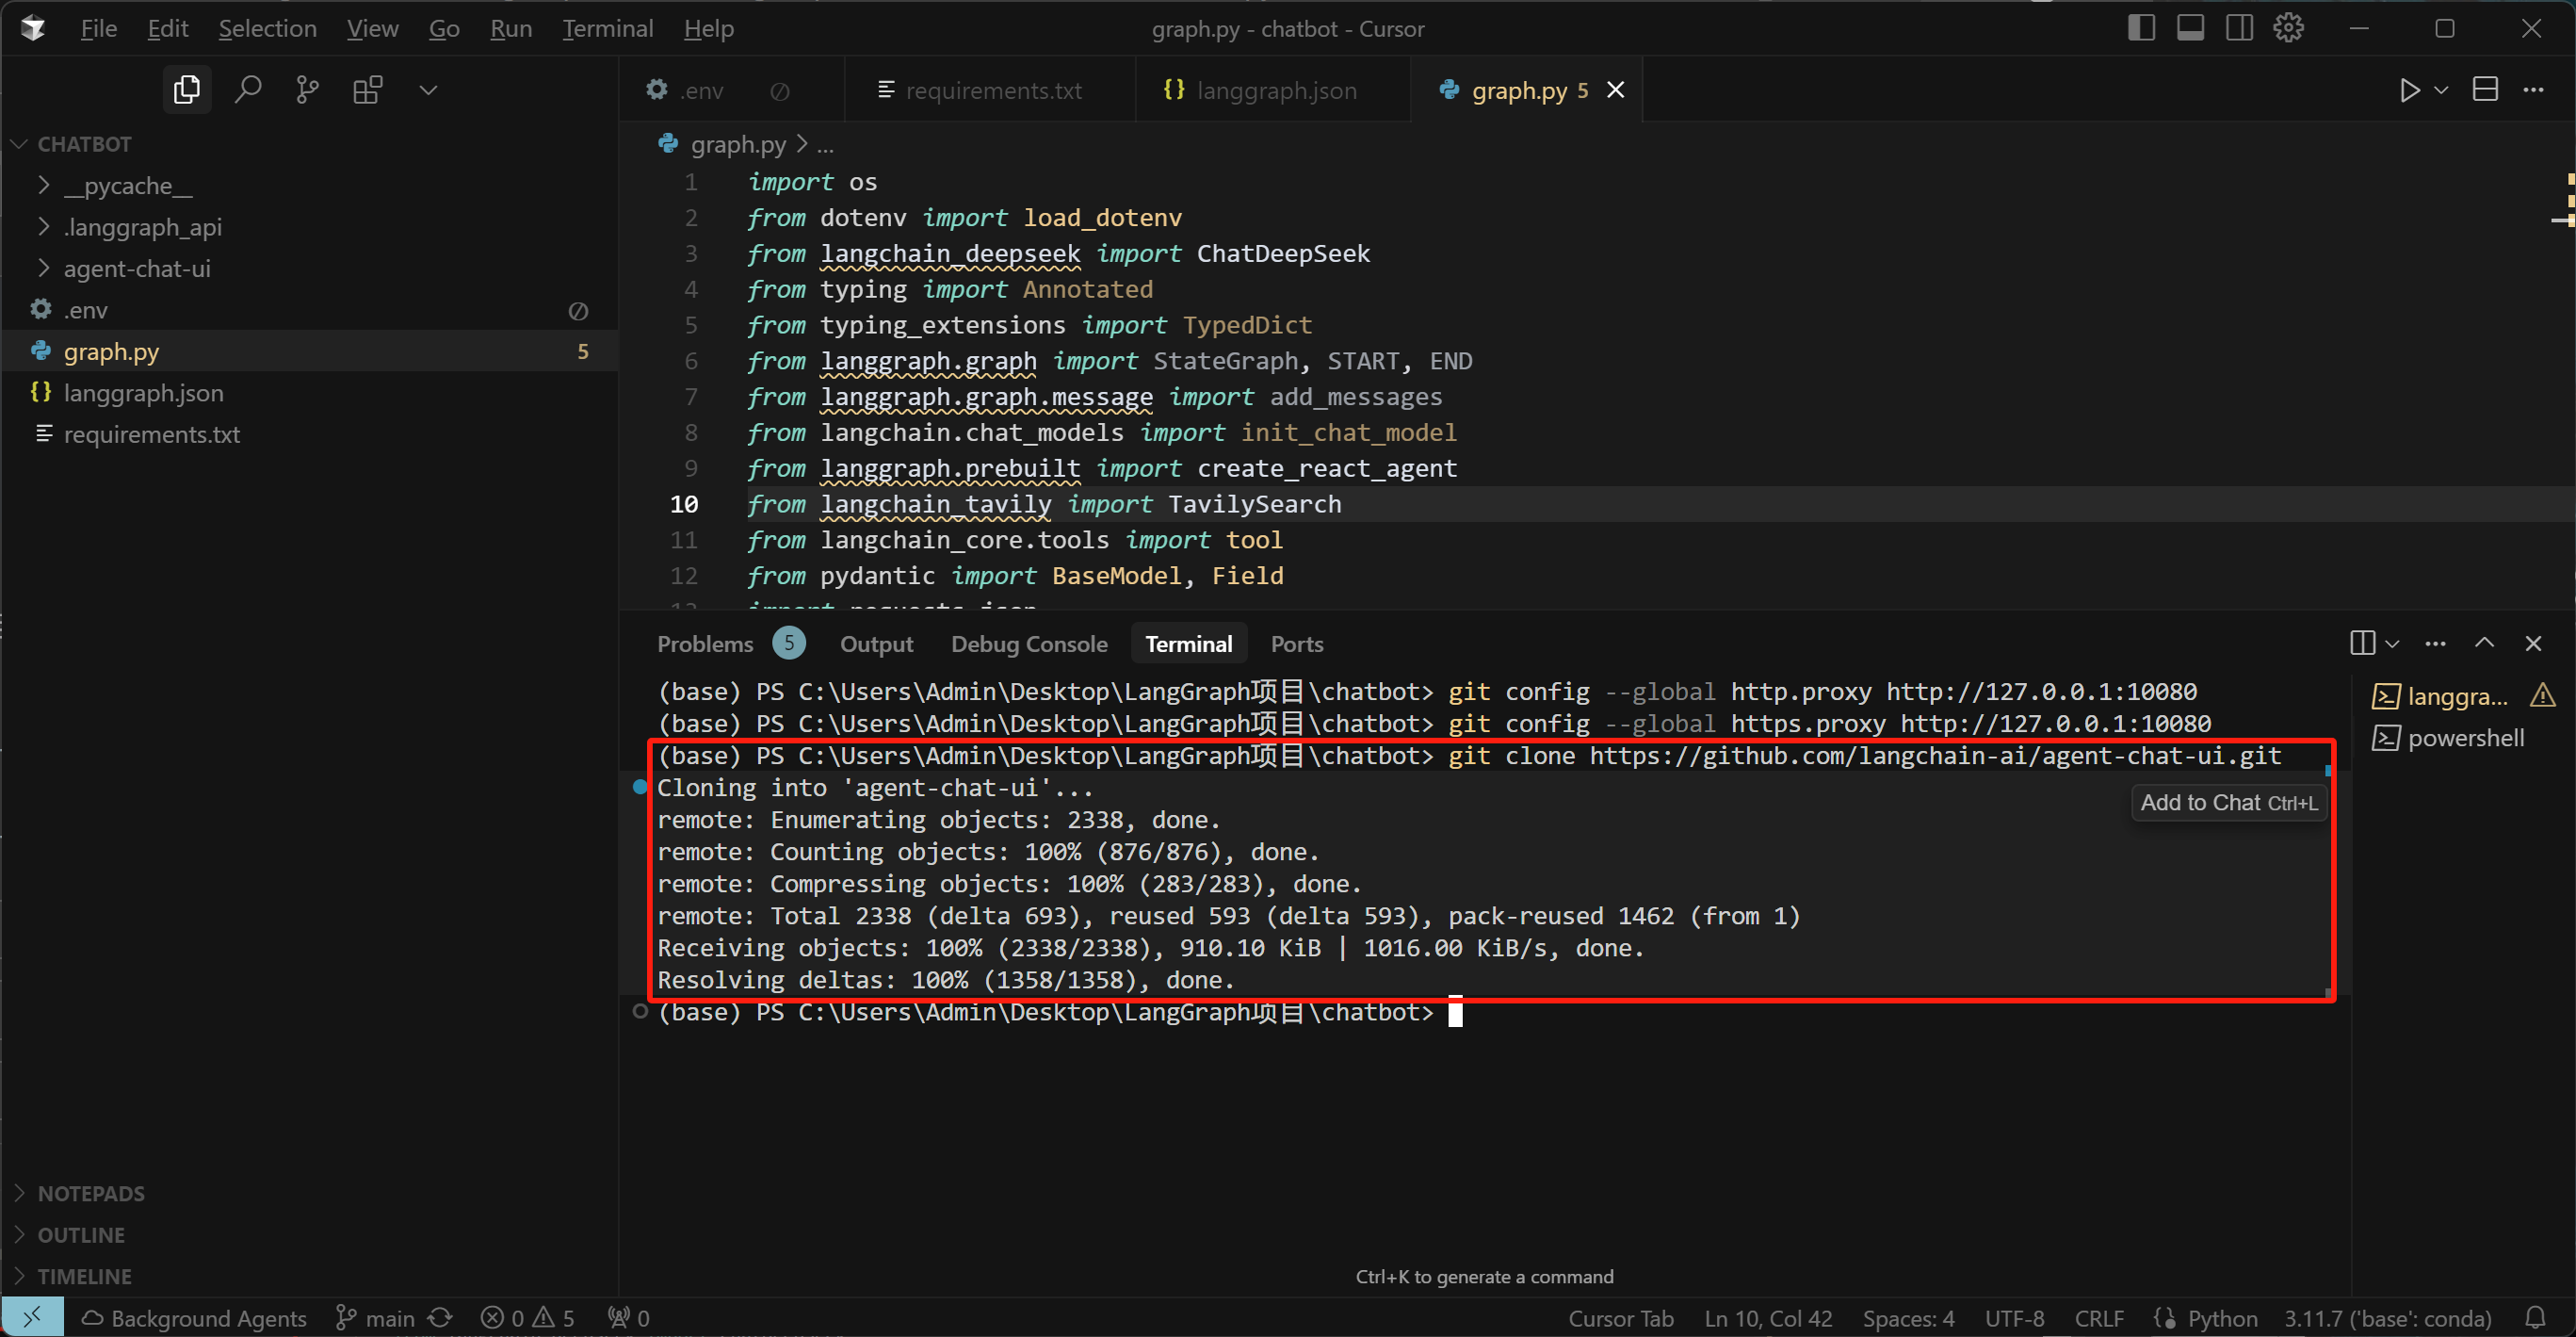This screenshot has height=1337, width=2576.
Task: Switch to the Debug Console tab
Action: coord(1029,643)
